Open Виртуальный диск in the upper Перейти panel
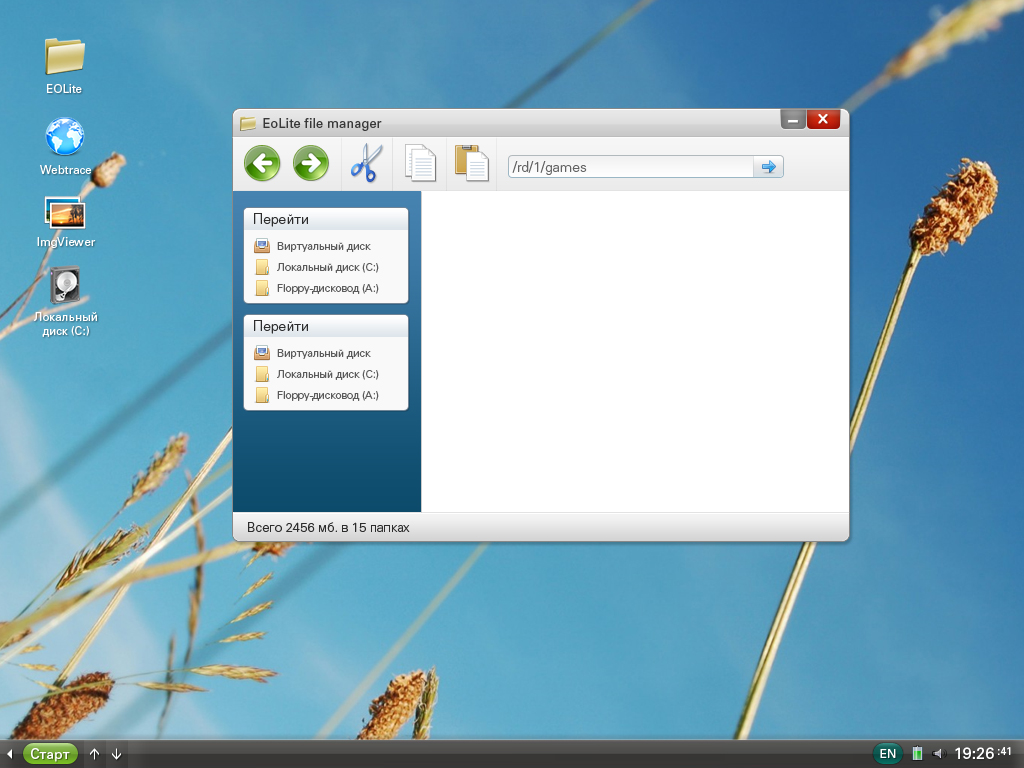Viewport: 1024px width, 768px height. (323, 246)
